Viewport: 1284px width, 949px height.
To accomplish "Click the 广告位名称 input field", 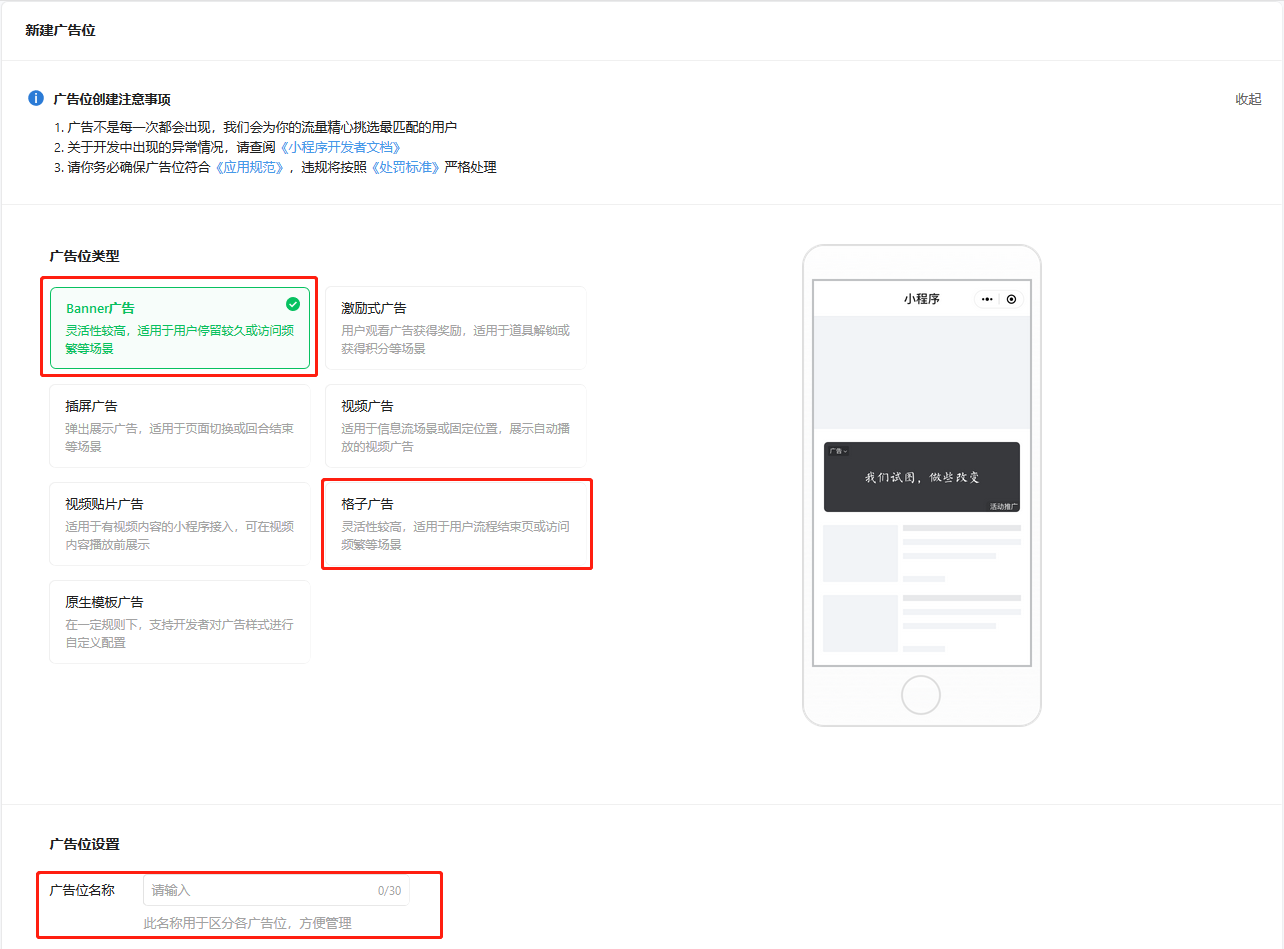I will pyautogui.click(x=276, y=890).
